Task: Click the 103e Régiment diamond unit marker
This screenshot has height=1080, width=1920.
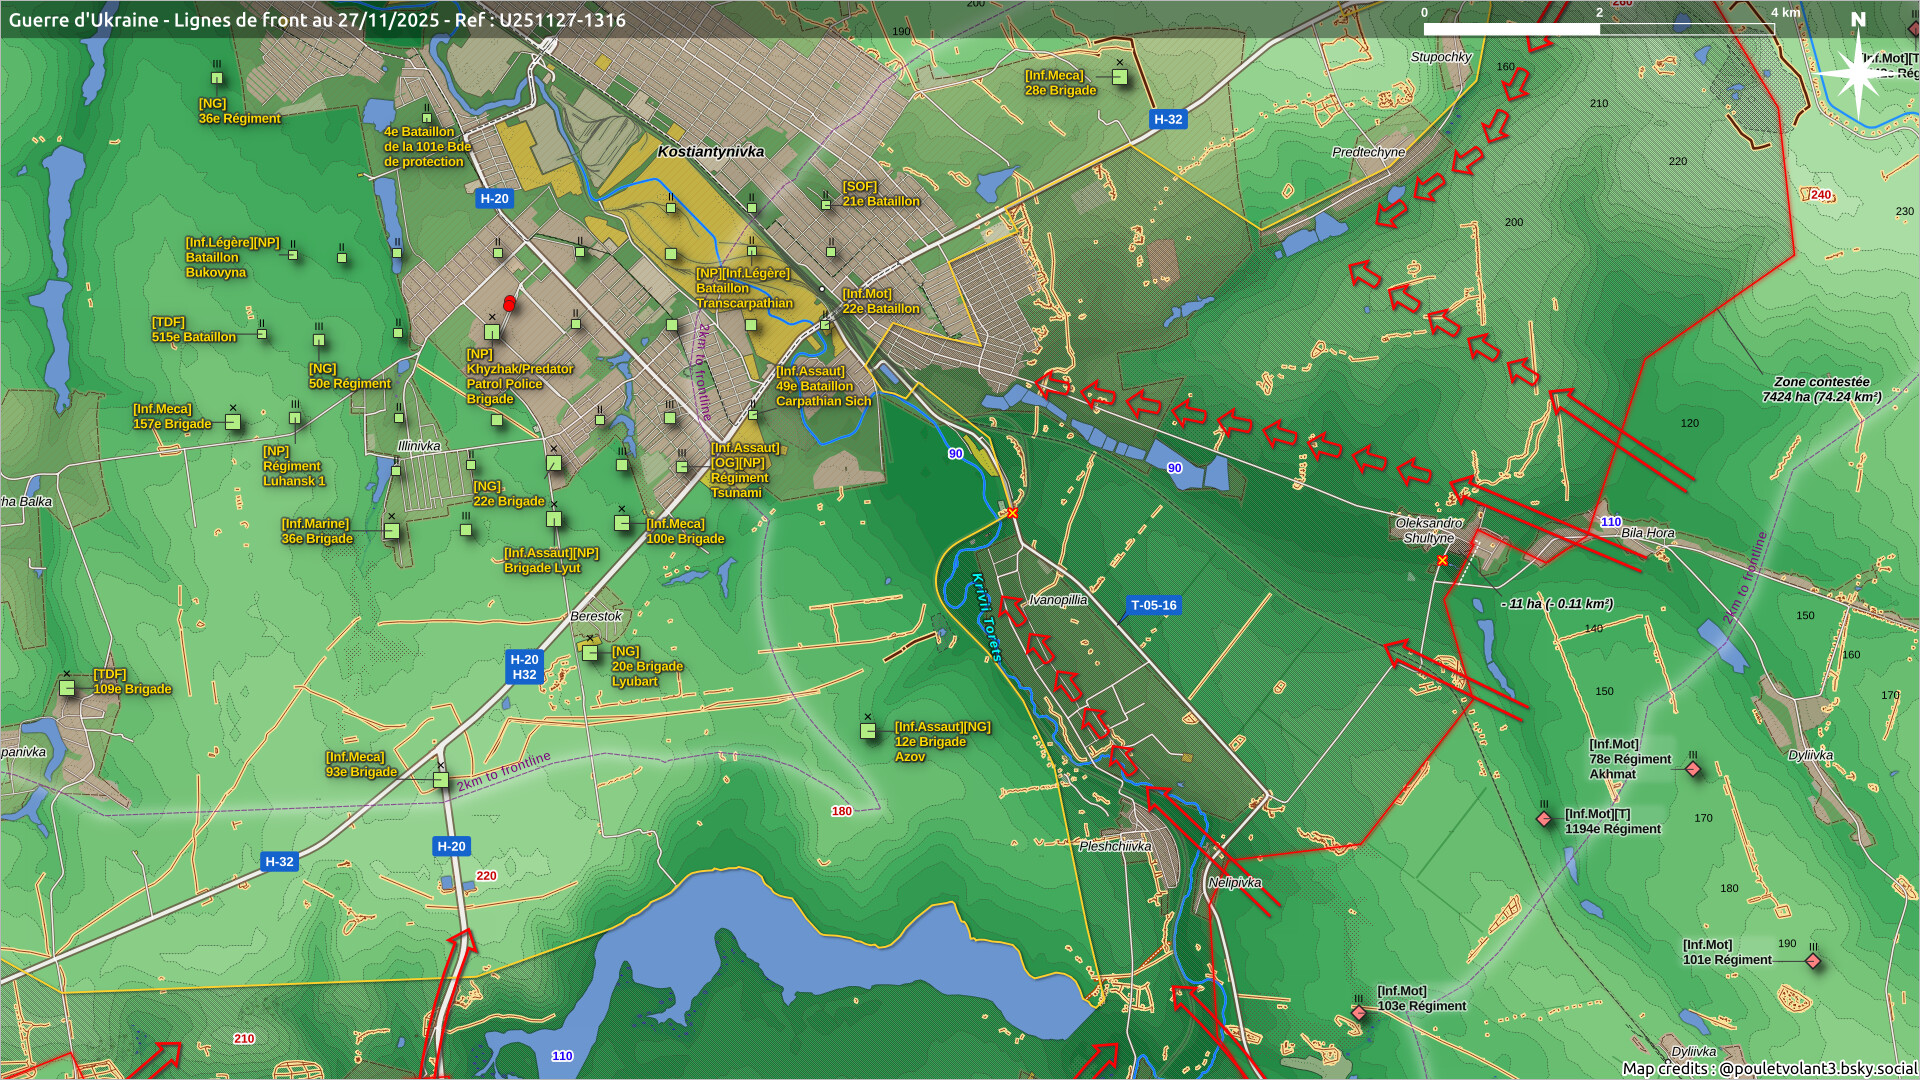Action: click(1358, 1013)
